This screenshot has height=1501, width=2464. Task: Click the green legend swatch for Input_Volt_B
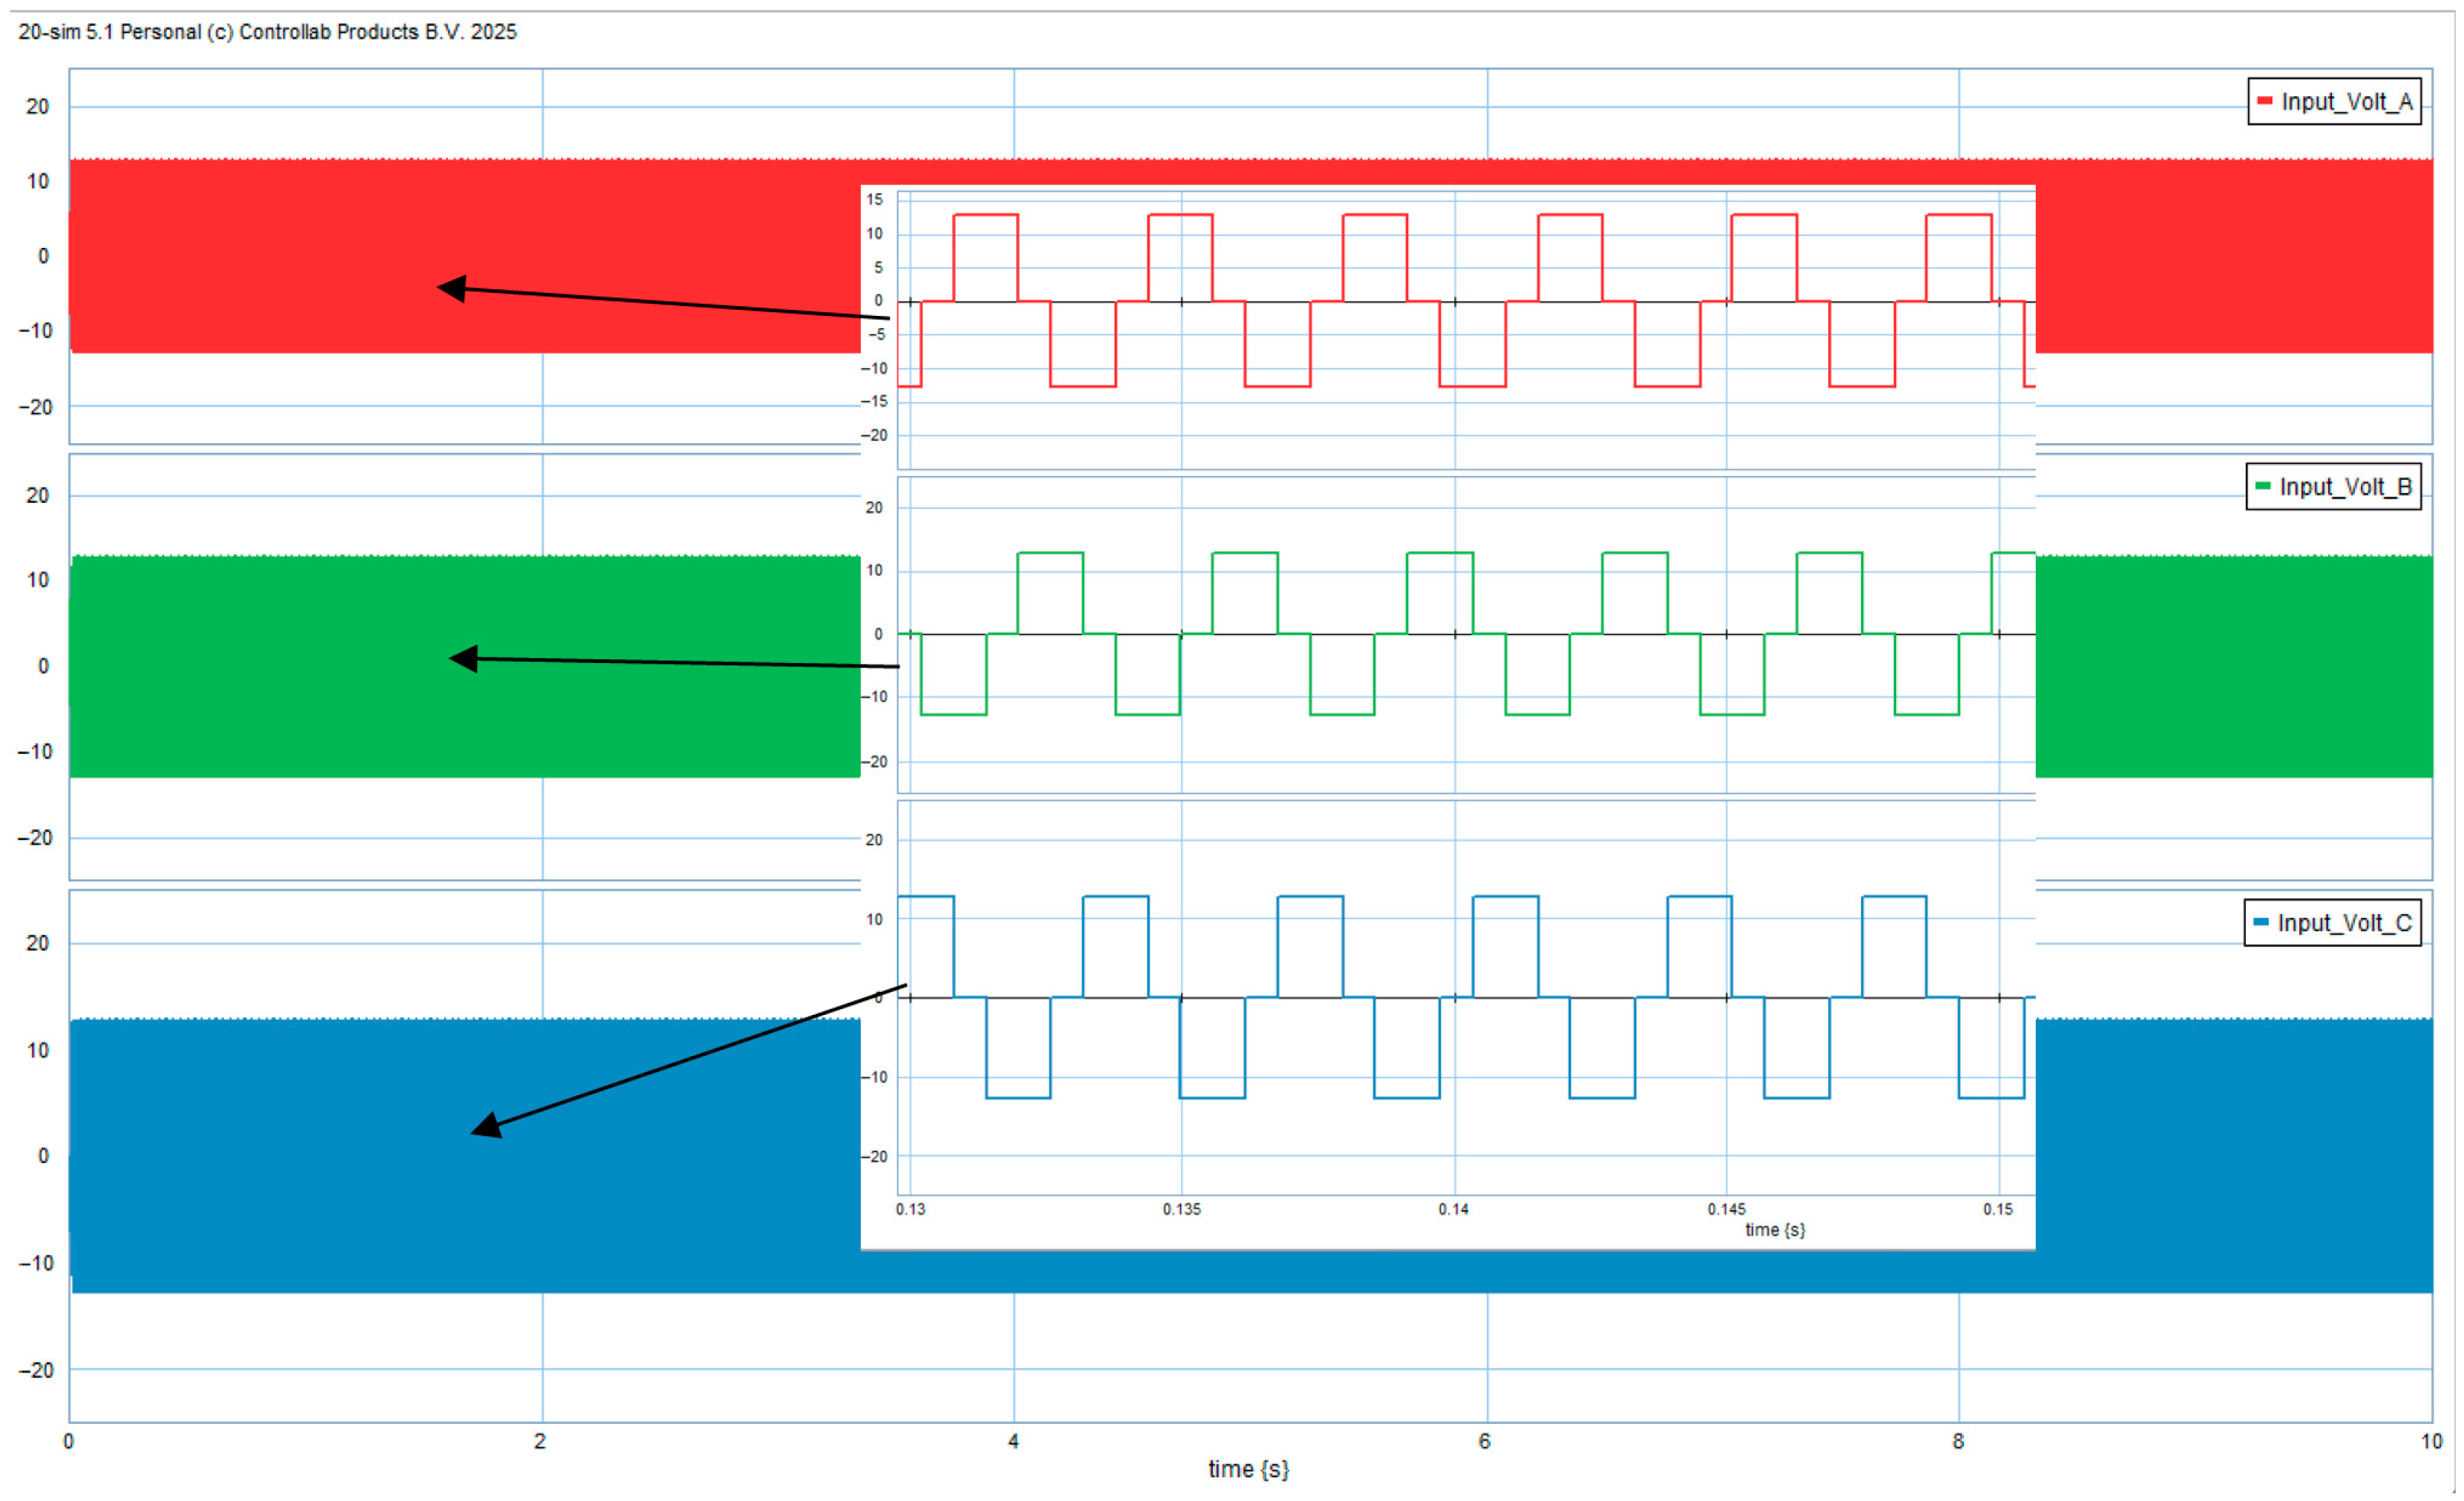2262,486
